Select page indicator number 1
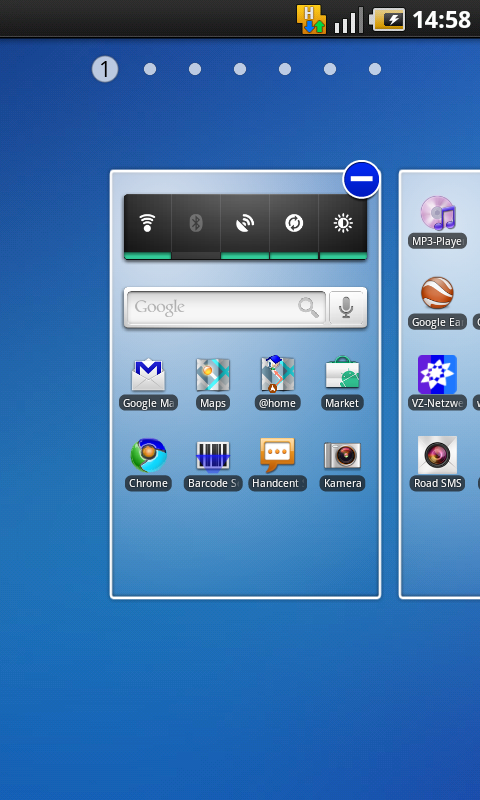The width and height of the screenshot is (480, 800). point(105,69)
